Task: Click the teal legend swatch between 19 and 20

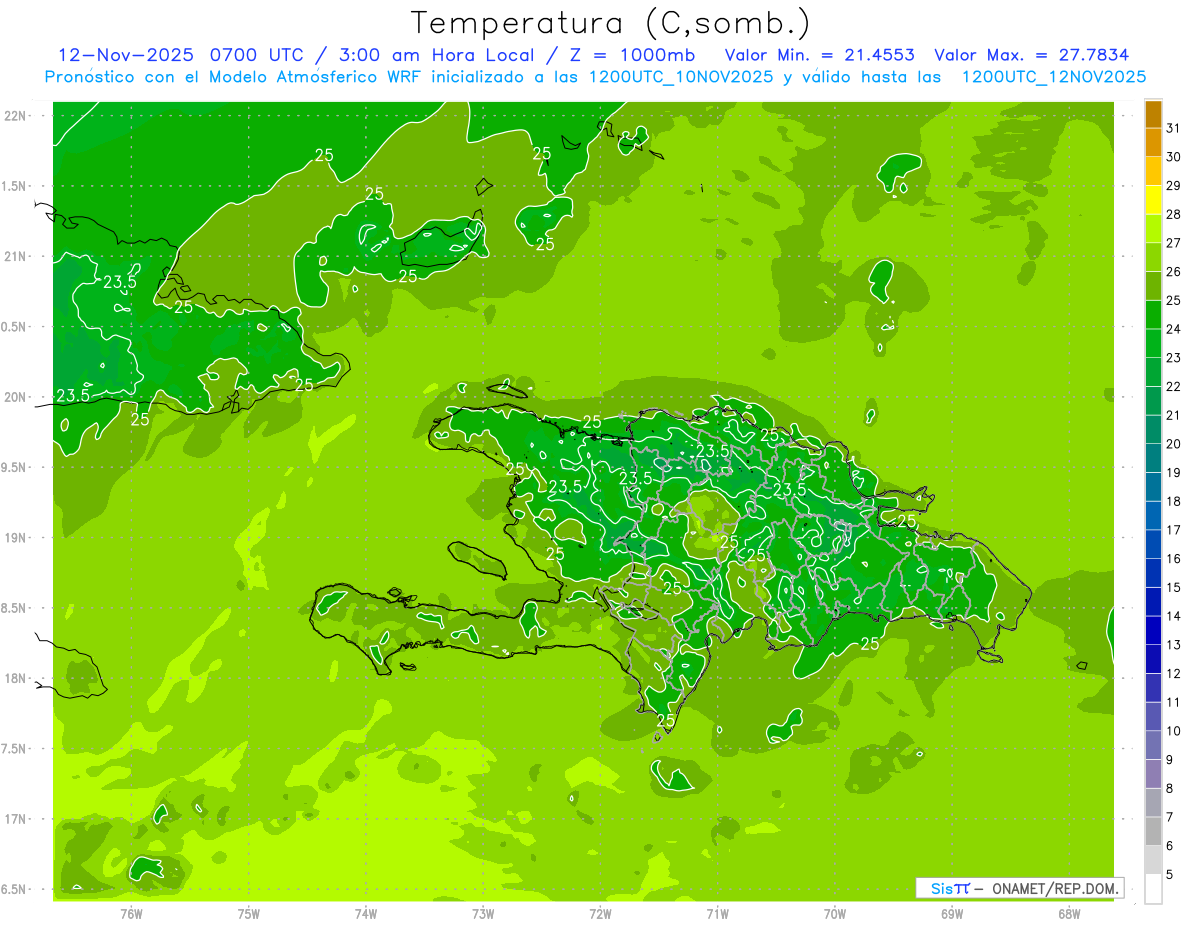Action: pyautogui.click(x=1153, y=459)
